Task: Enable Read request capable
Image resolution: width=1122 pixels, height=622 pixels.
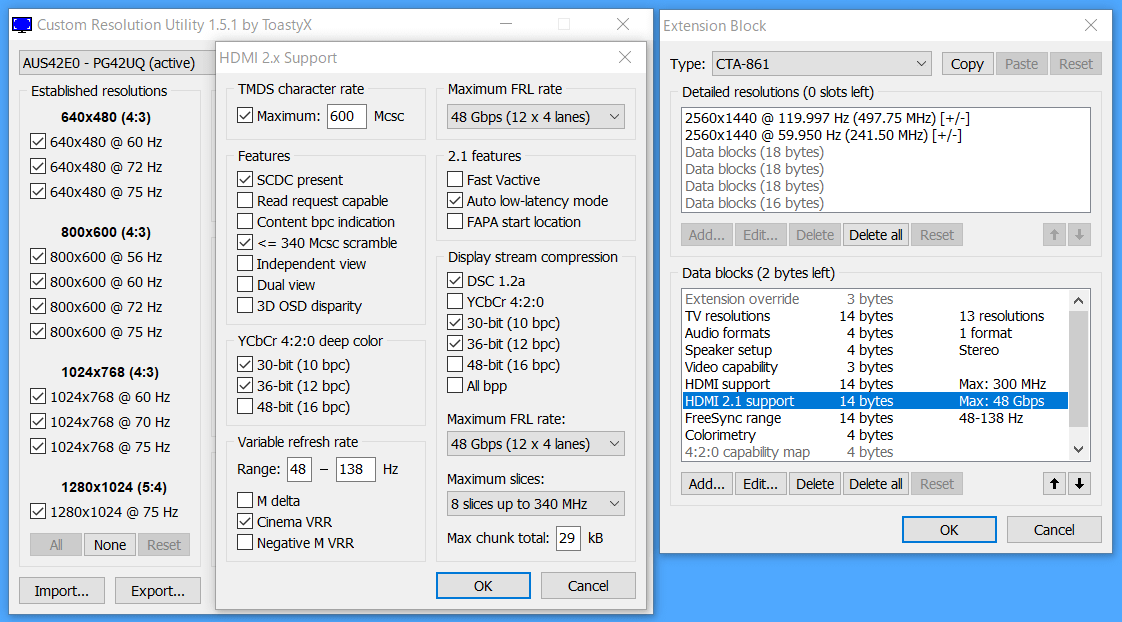Action: click(245, 200)
